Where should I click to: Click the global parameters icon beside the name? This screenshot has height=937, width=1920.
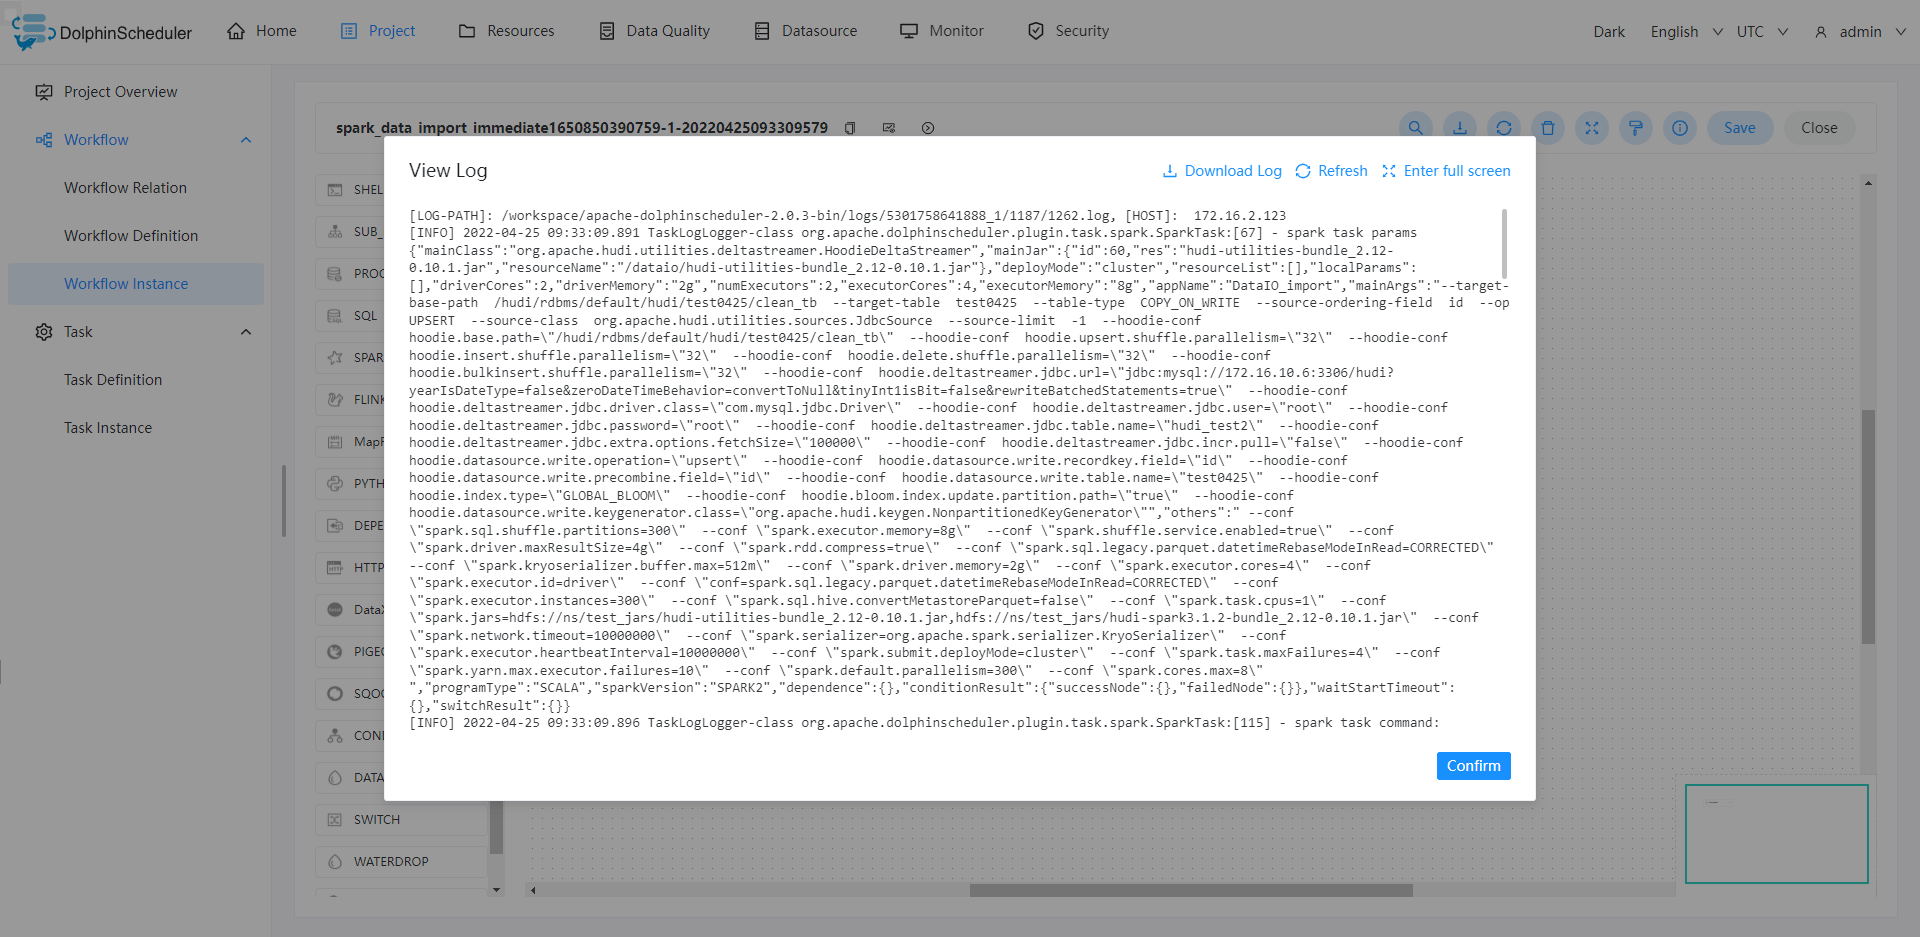point(889,128)
